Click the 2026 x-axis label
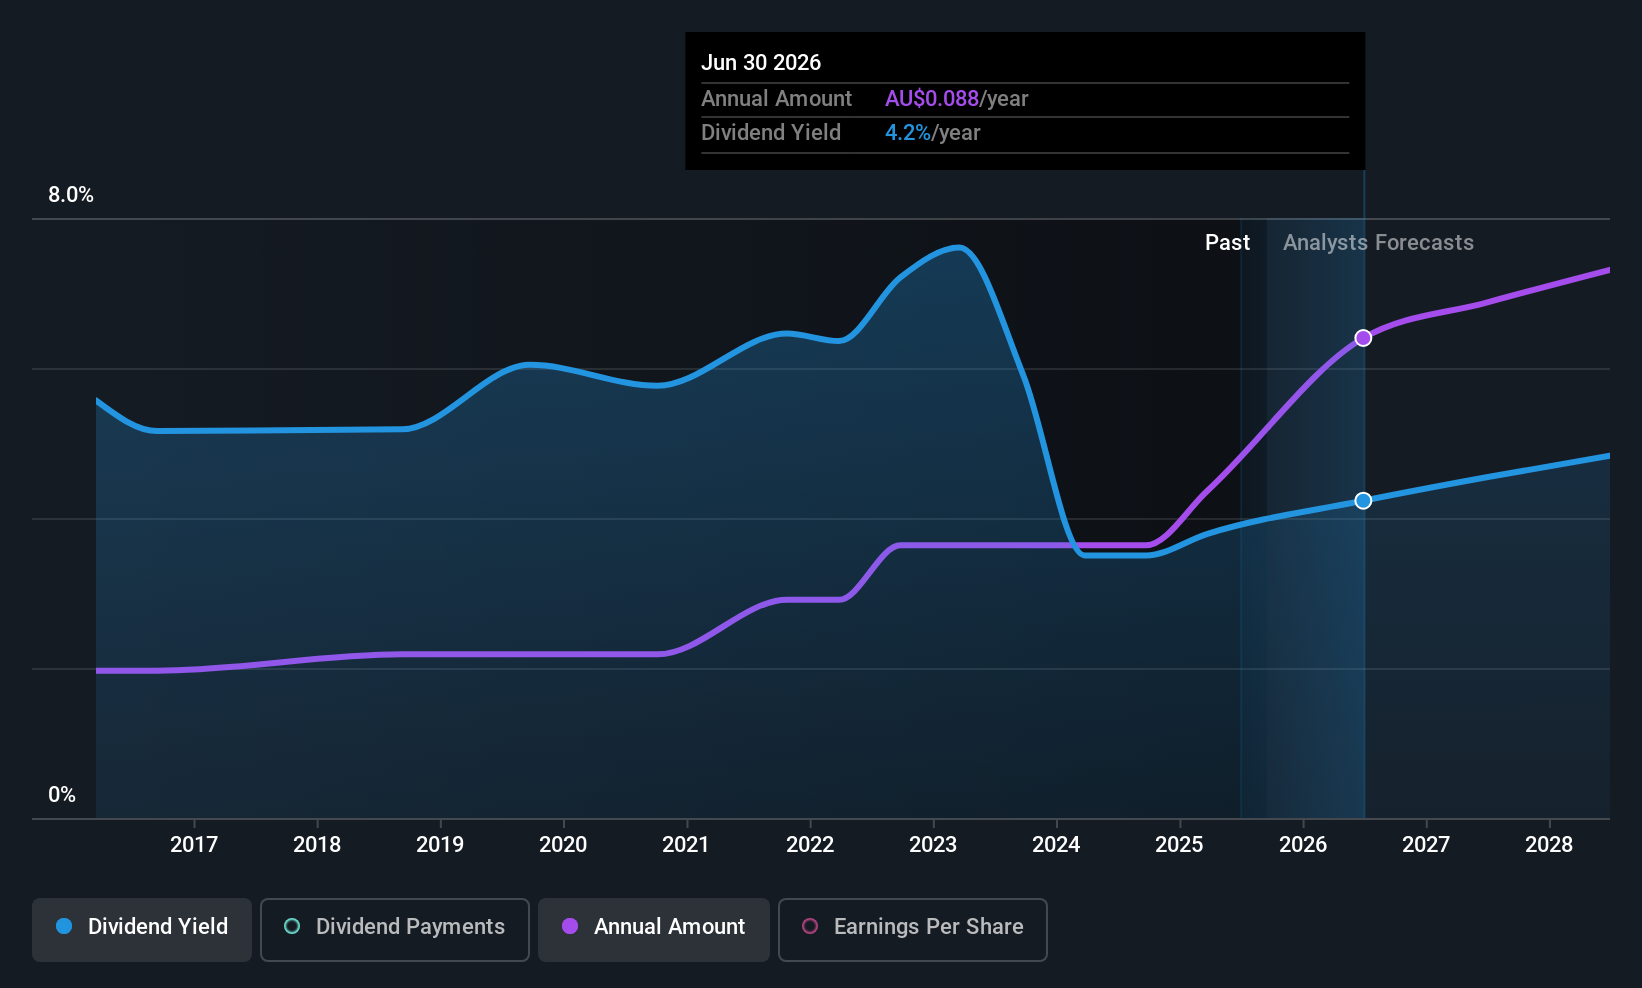 [1303, 844]
